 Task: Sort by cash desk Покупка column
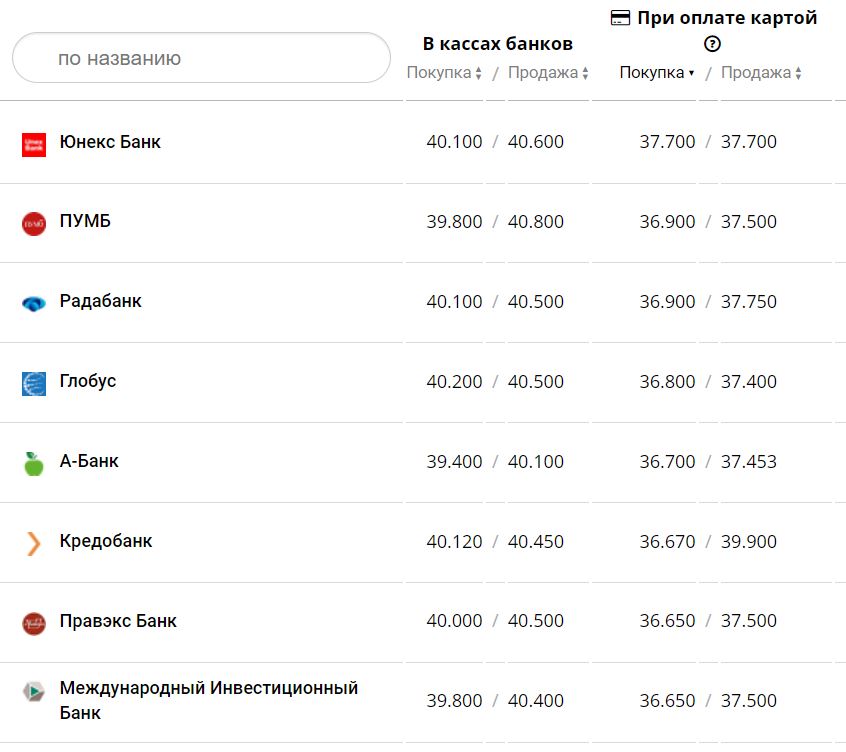(444, 73)
